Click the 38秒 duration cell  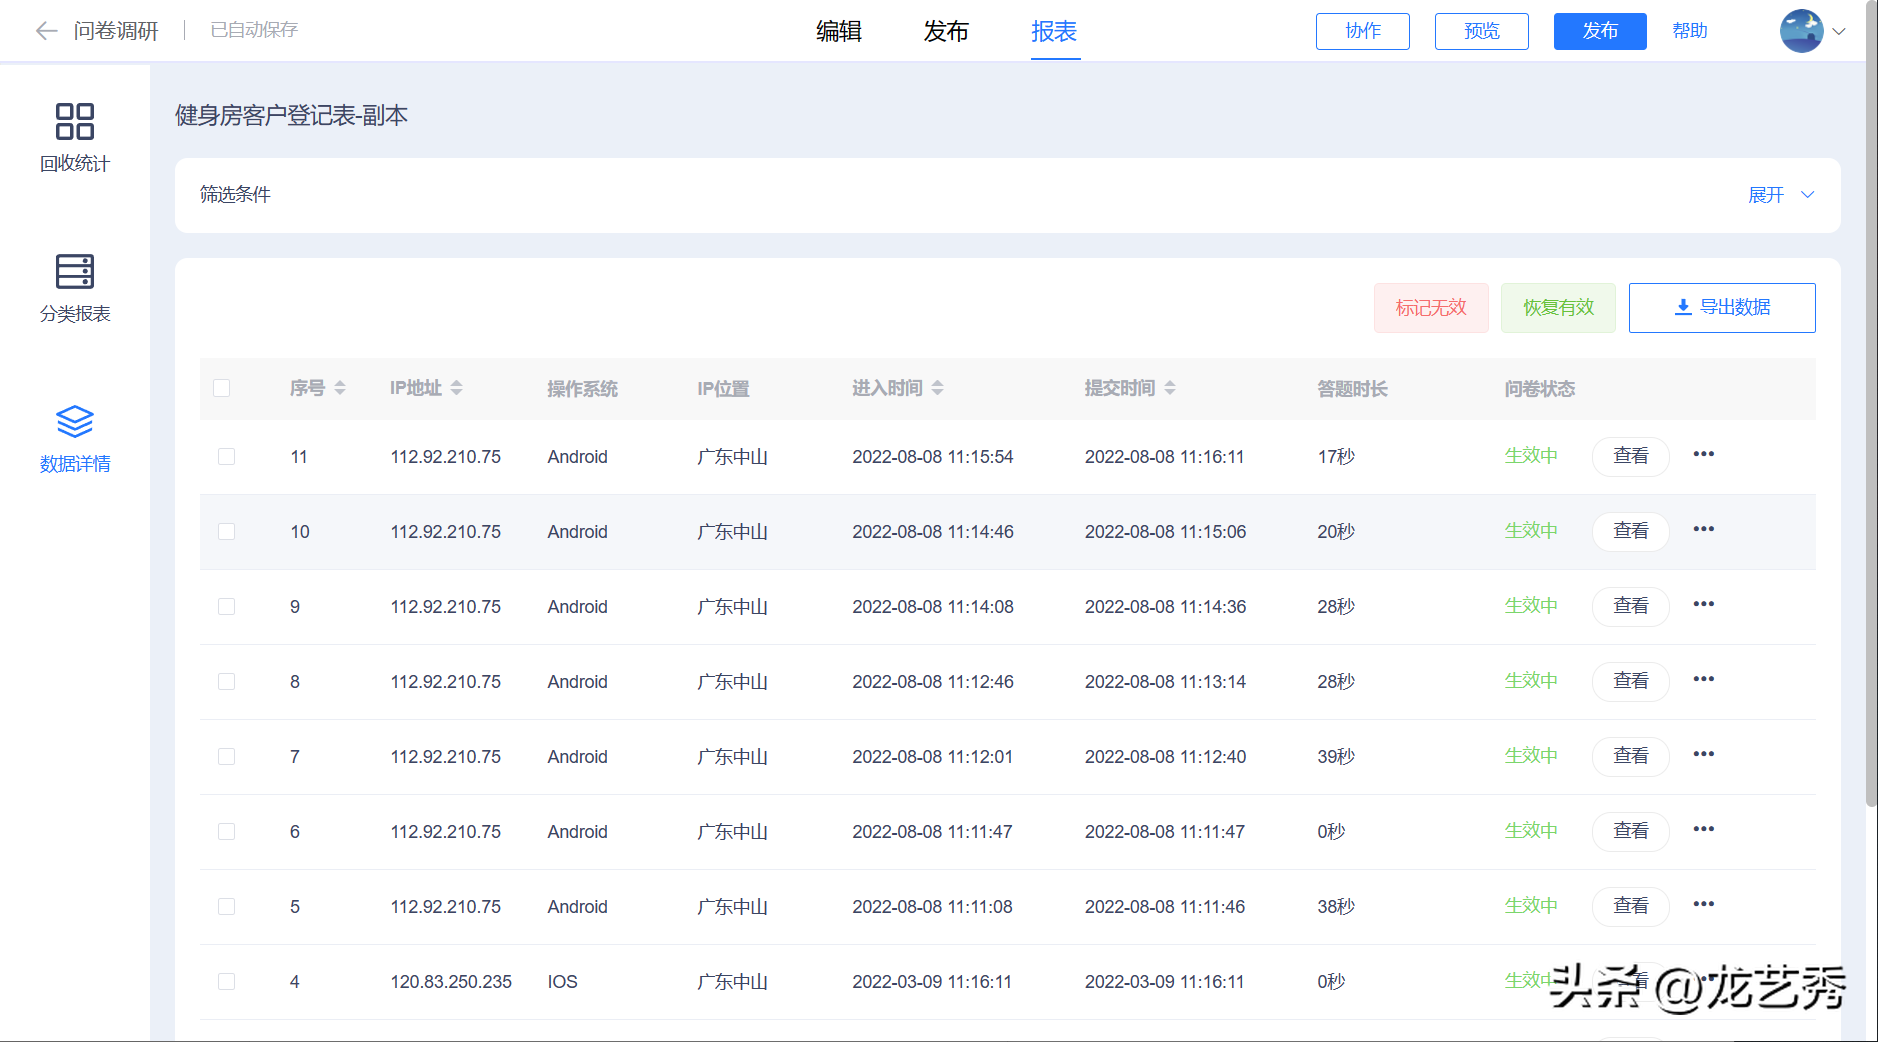click(1336, 907)
